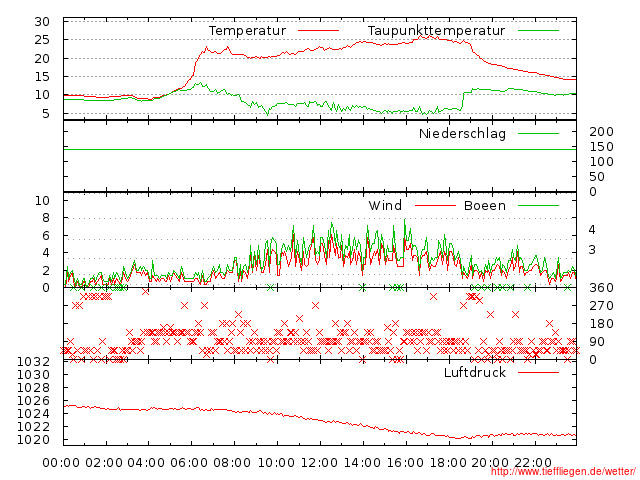Click the Boeen legend label
Viewport: 640px width, 480px height.
485,206
